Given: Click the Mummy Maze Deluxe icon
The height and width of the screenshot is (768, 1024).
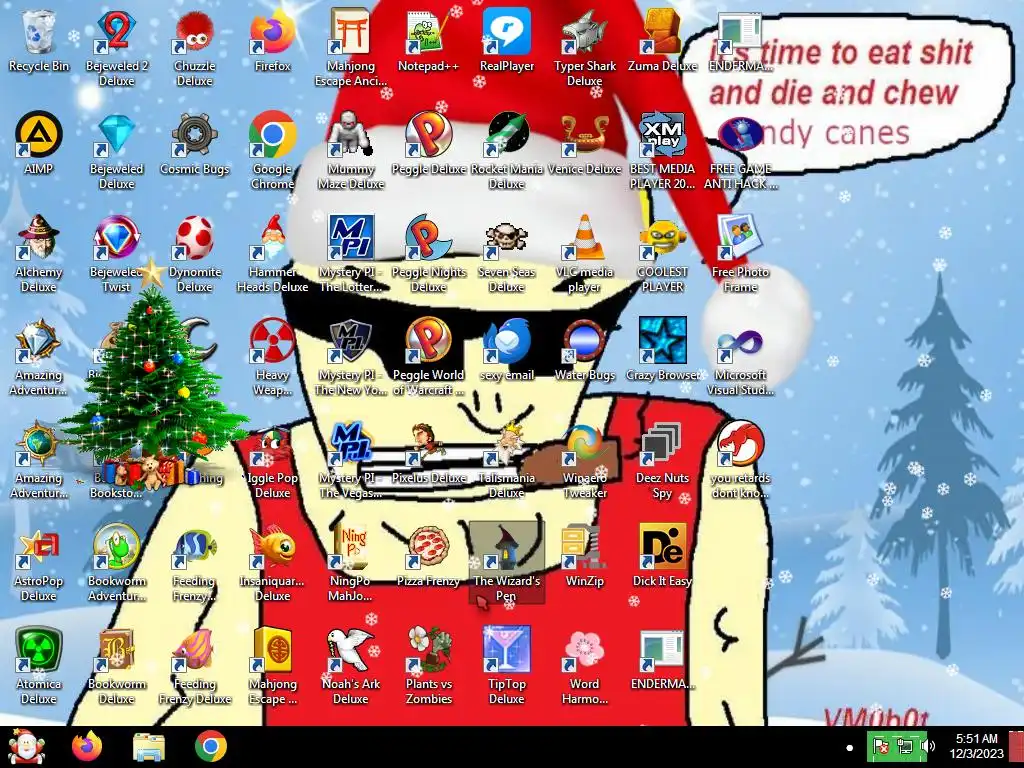Looking at the screenshot, I should coord(351,150).
